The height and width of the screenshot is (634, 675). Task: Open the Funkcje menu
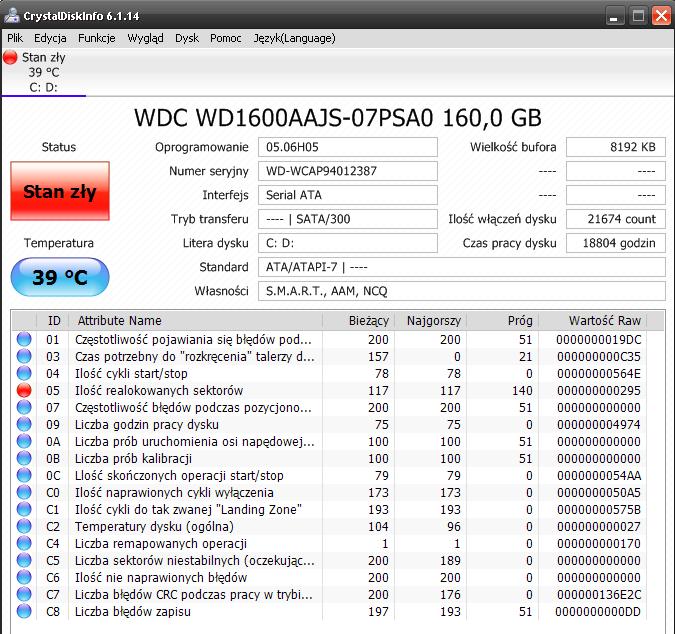[97, 38]
